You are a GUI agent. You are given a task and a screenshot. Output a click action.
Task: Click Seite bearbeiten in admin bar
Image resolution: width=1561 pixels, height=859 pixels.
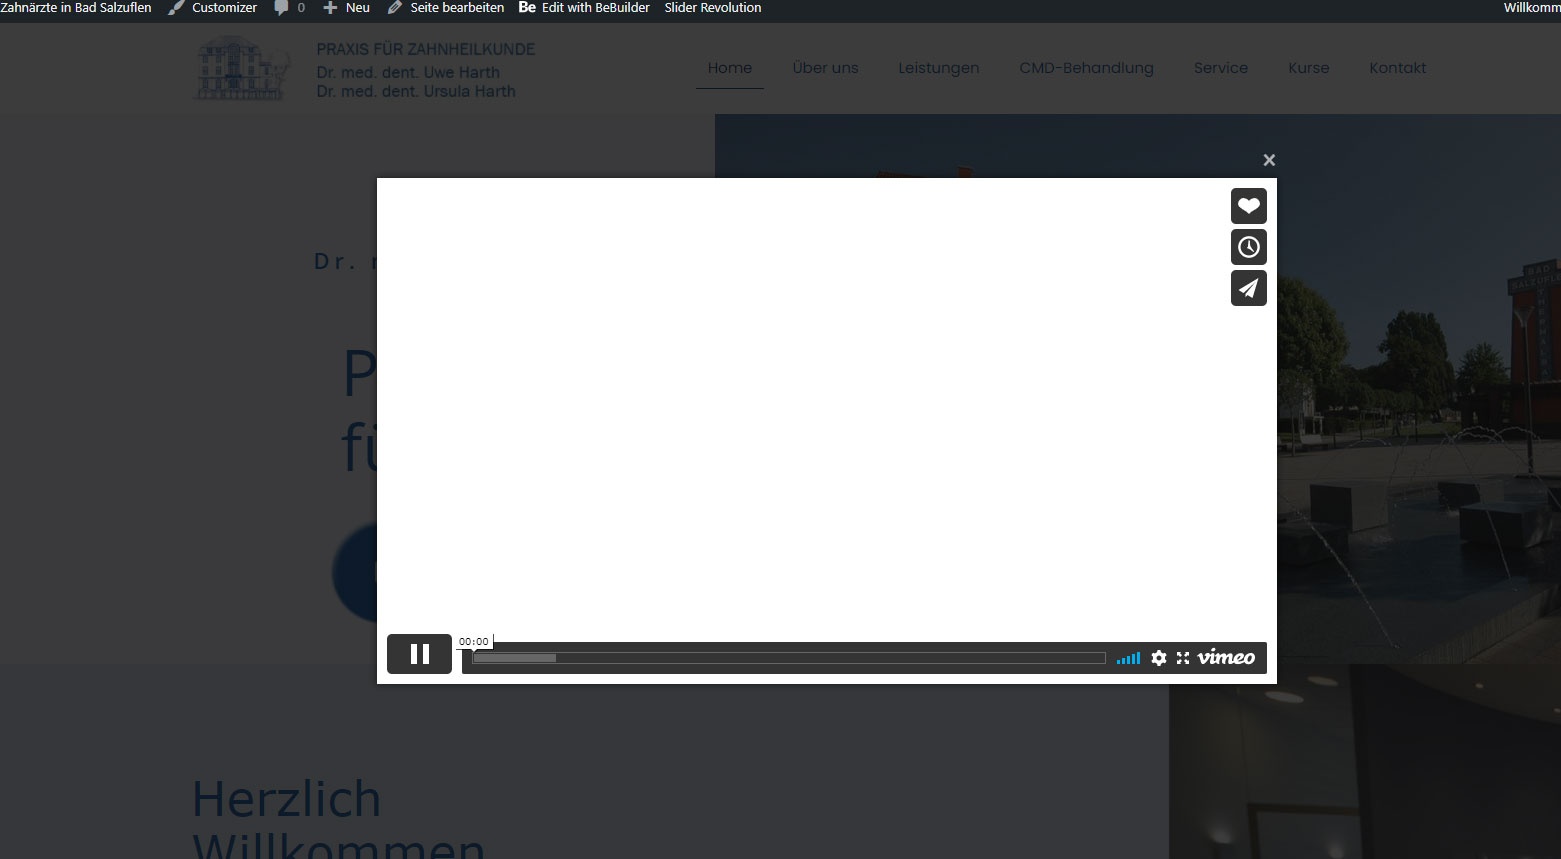click(446, 8)
